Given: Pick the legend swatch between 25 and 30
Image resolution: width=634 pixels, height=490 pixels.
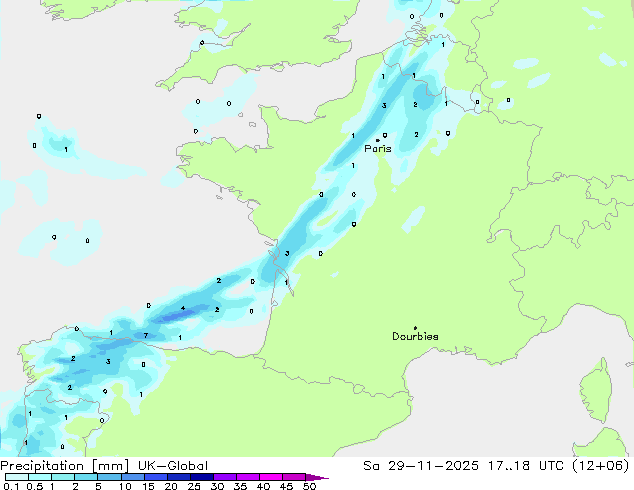Looking at the screenshot, I should point(201,477).
